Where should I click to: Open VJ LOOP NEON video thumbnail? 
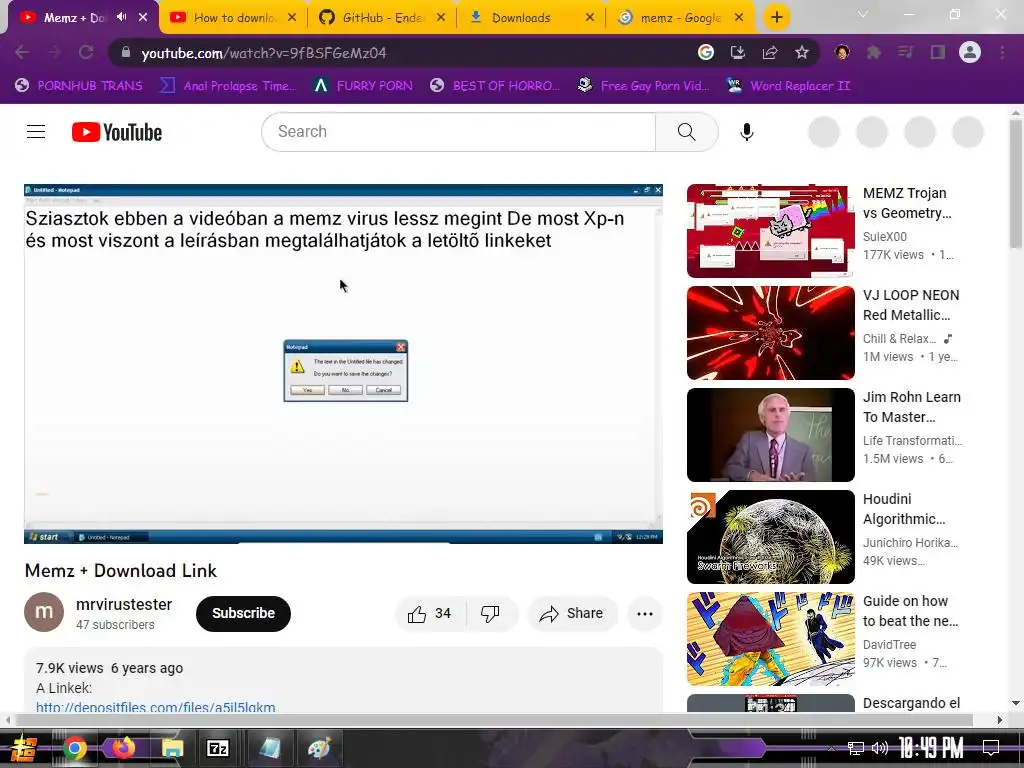click(771, 332)
